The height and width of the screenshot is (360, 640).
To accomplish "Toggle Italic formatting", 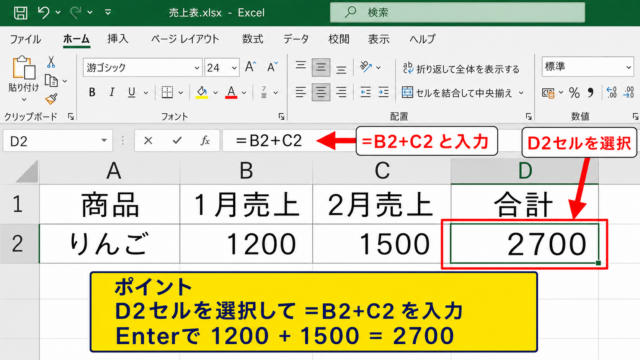I will [111, 93].
